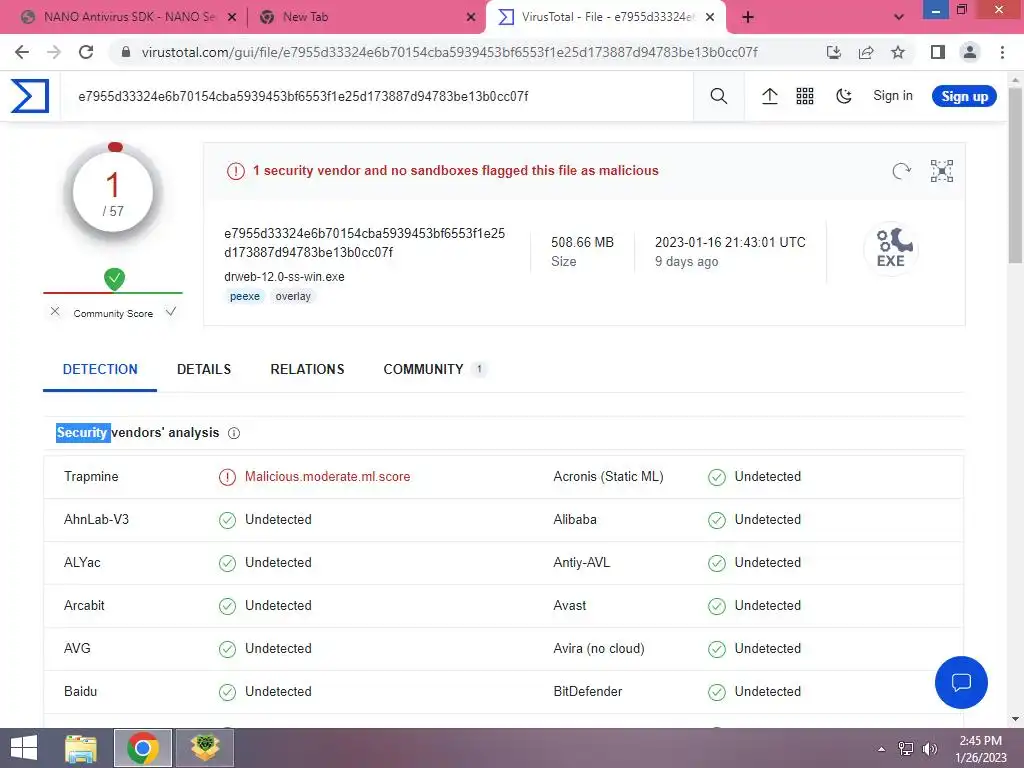Open the RELATIONS tab
This screenshot has width=1024, height=768.
pos(307,370)
